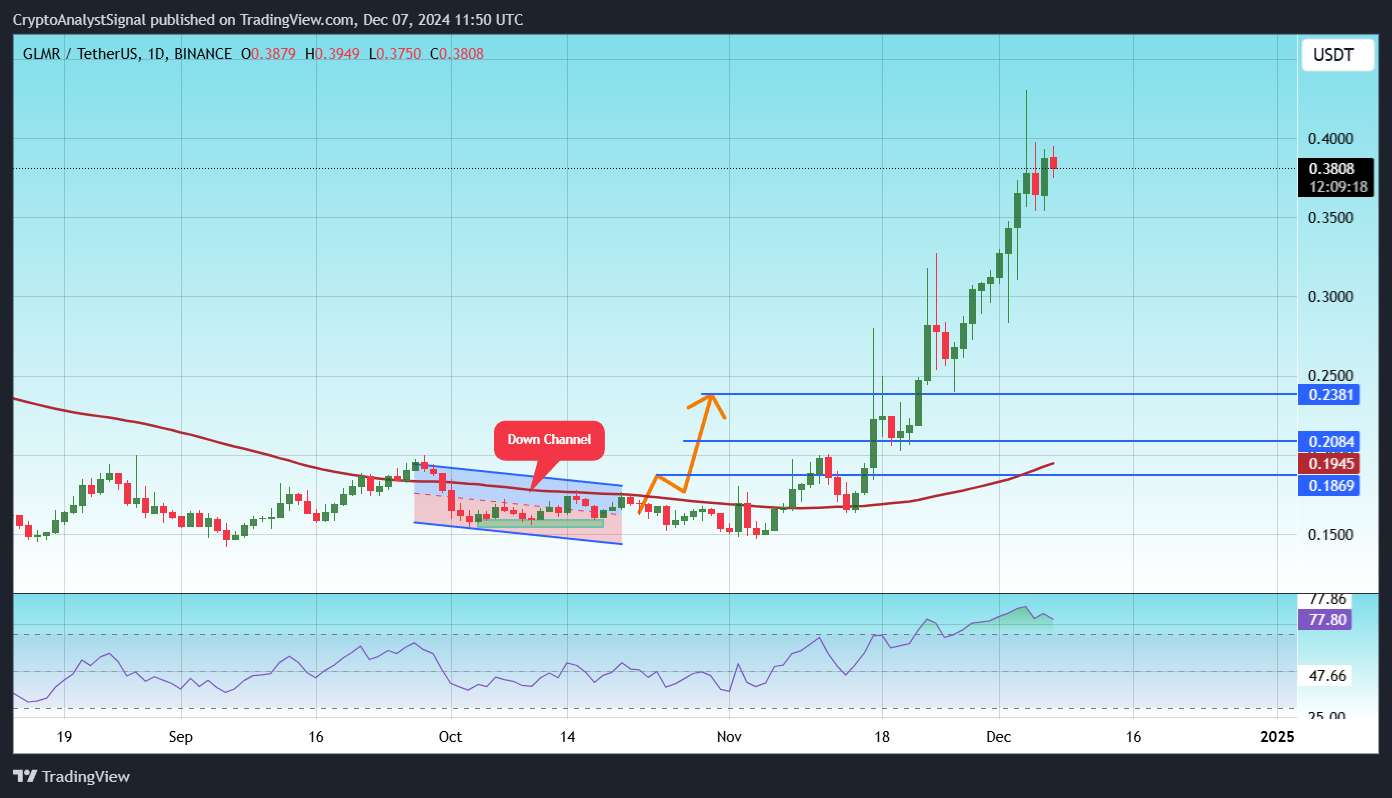Click the USDT currency button
This screenshot has width=1392, height=798.
click(x=1337, y=55)
